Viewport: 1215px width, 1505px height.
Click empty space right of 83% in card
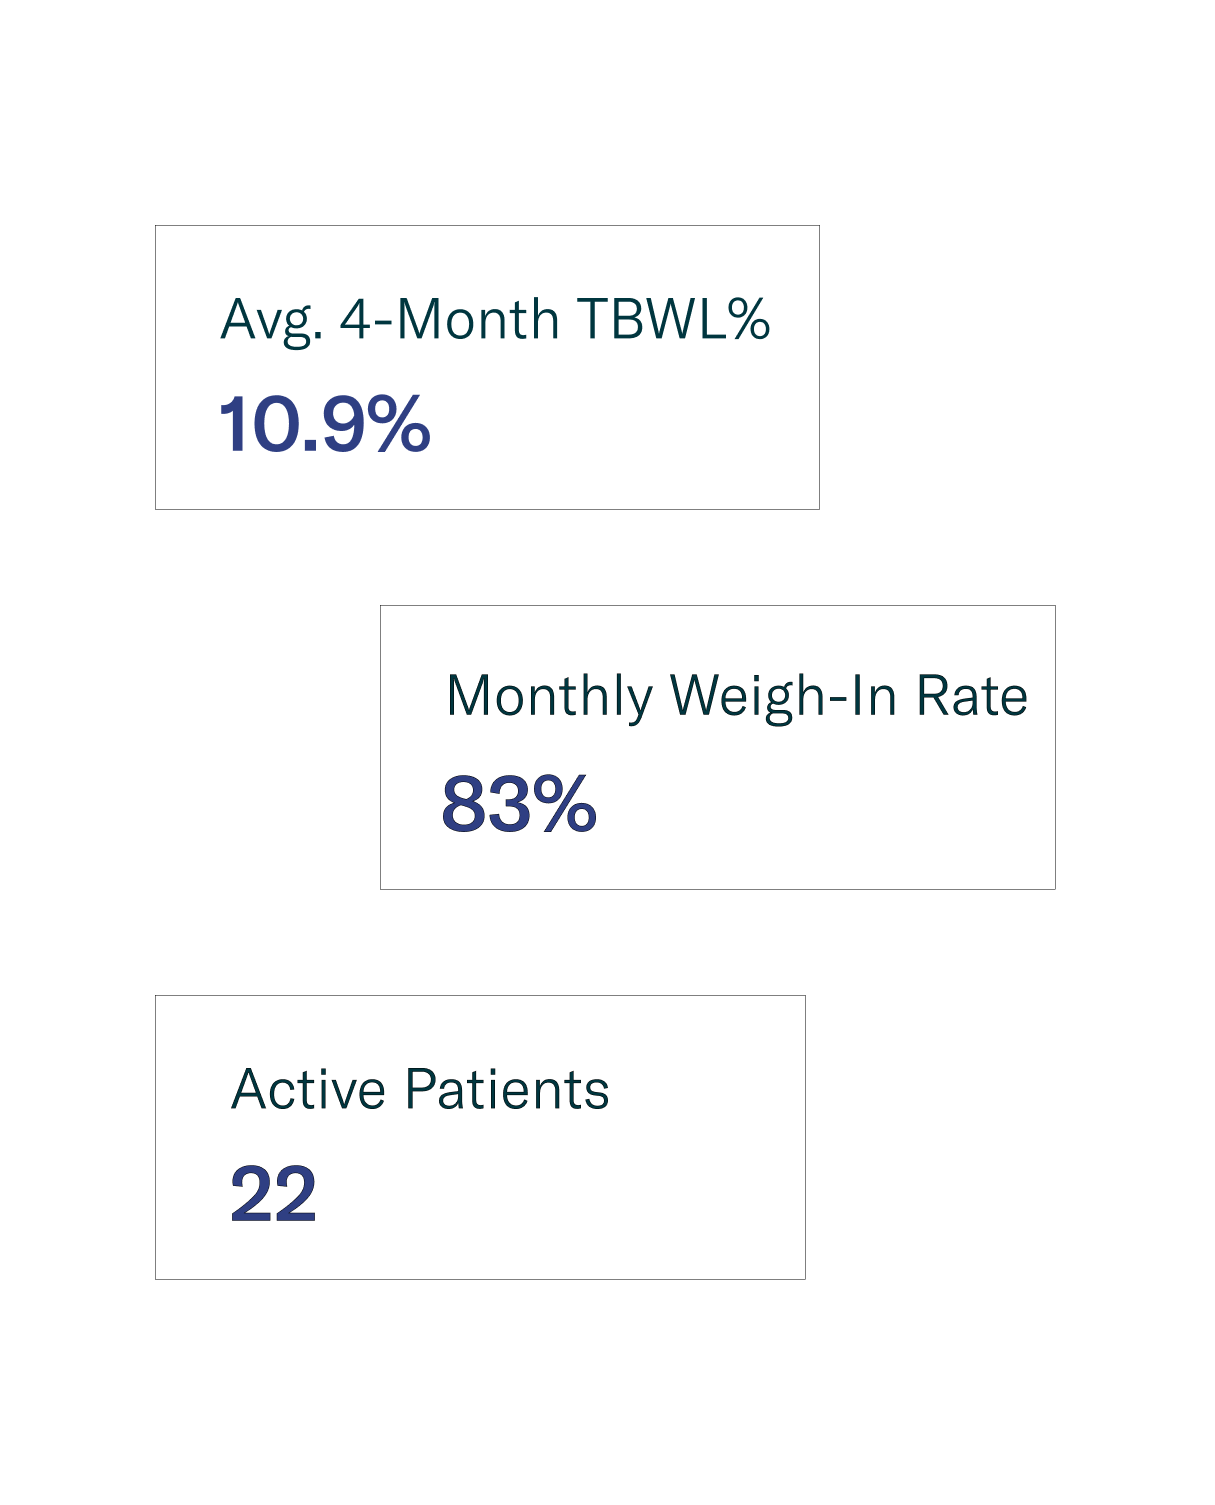[820, 803]
